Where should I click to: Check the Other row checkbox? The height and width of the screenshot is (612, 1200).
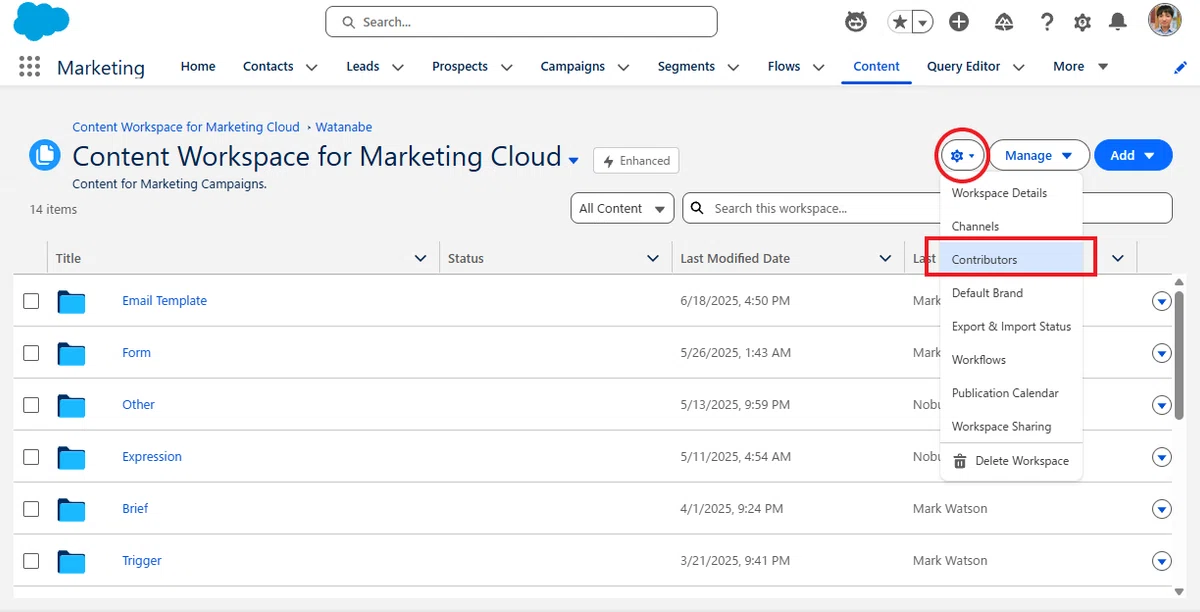tap(31, 405)
